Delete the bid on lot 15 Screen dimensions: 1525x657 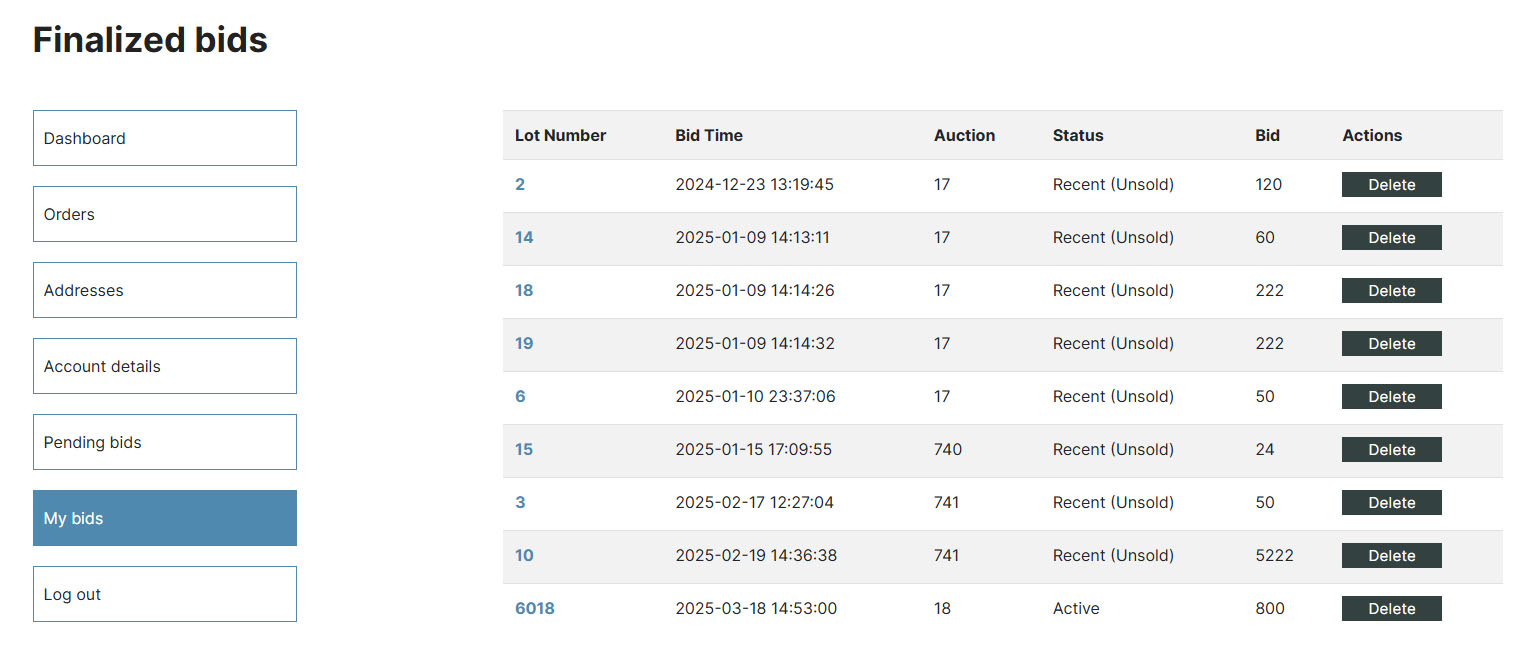1392,450
